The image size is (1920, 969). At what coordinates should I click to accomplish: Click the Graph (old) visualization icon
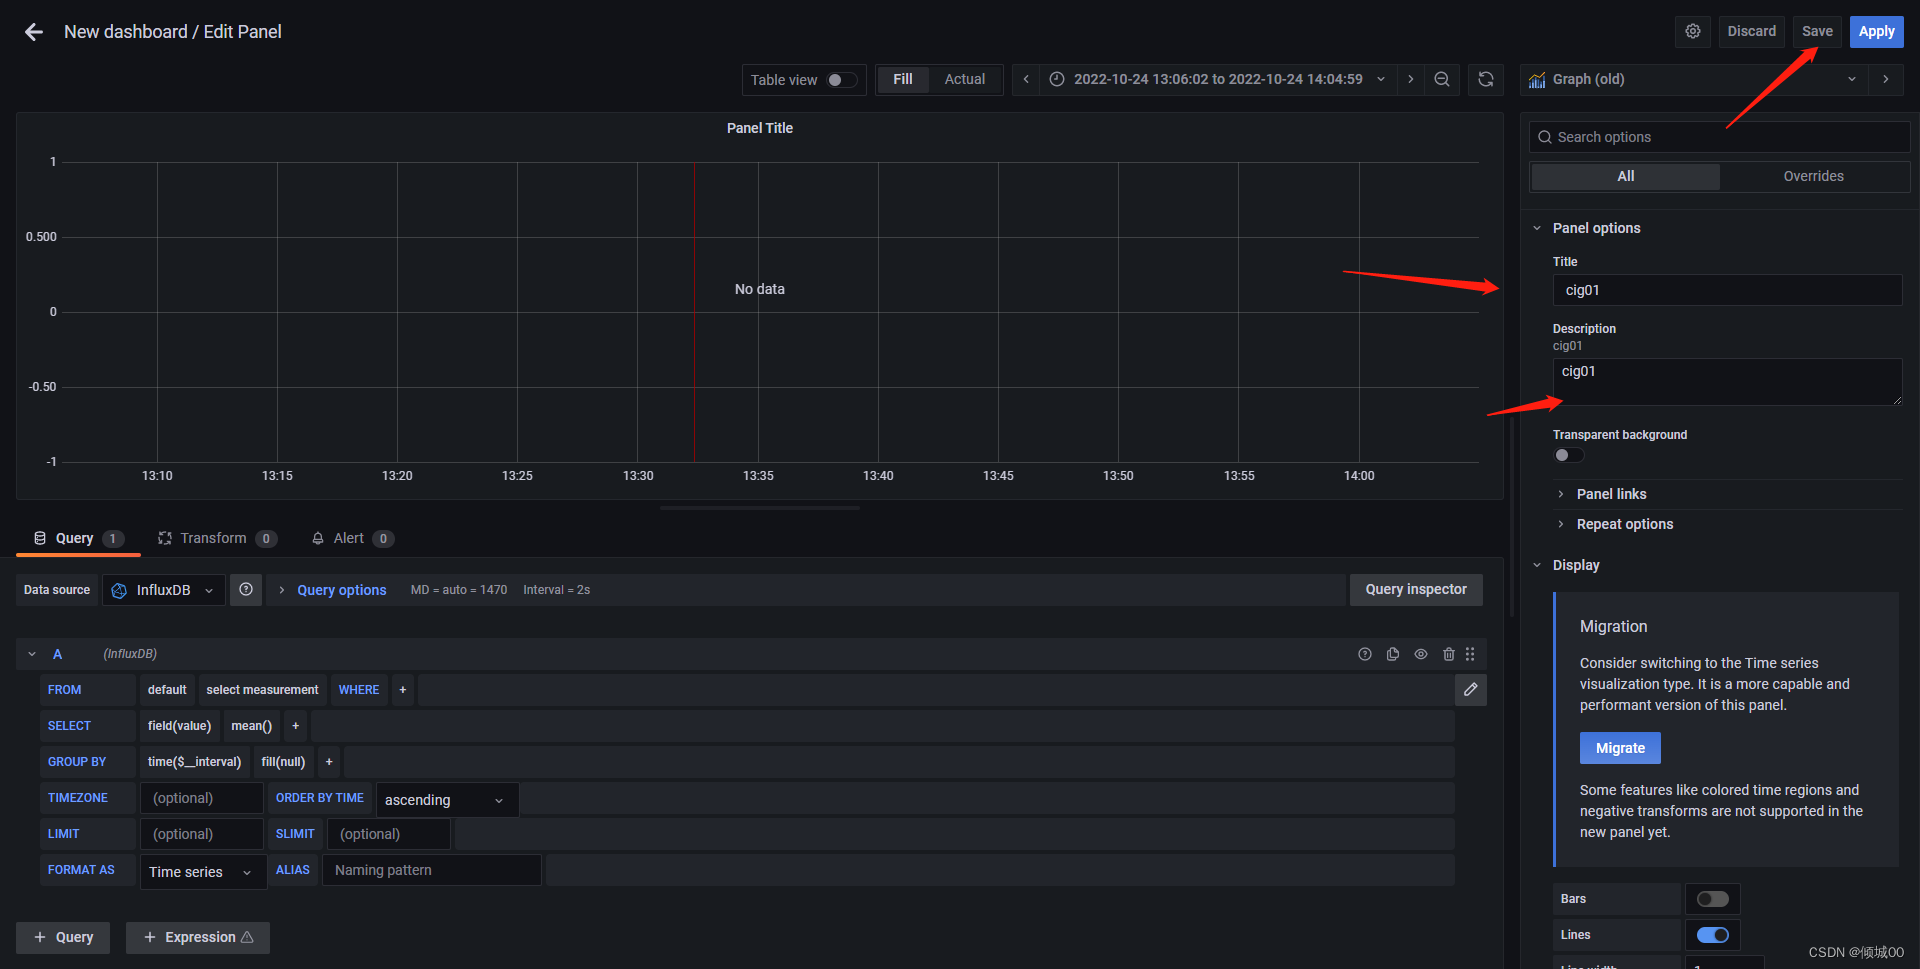1537,80
